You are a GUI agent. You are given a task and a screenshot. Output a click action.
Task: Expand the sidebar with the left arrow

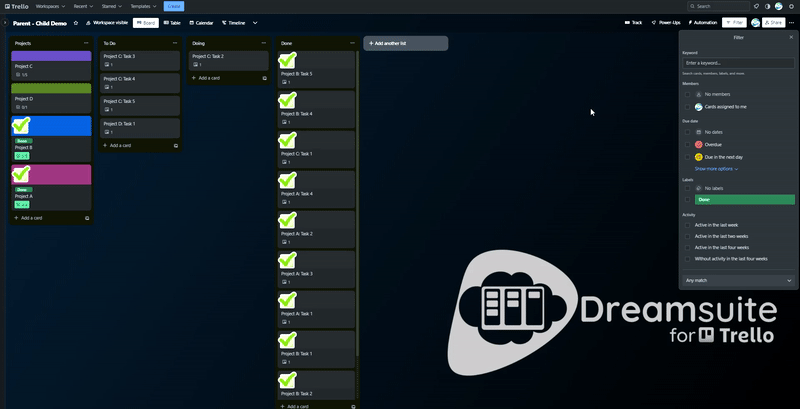5,23
